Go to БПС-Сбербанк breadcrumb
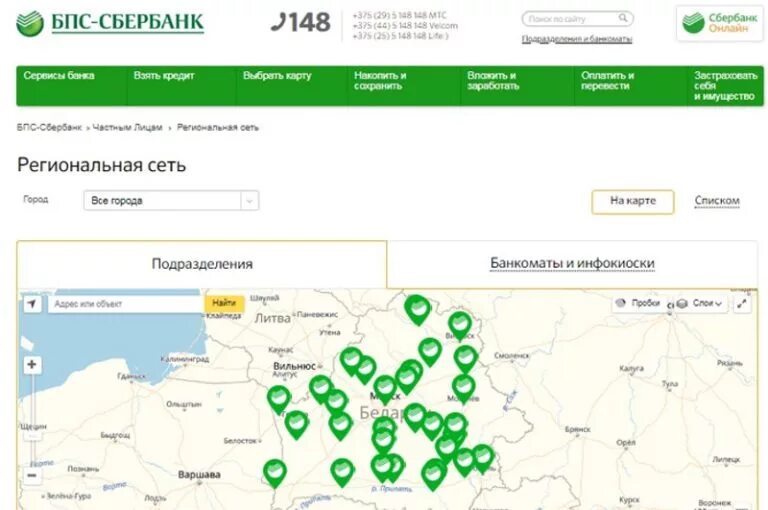Screen dimensions: 768x510 pos(49,127)
